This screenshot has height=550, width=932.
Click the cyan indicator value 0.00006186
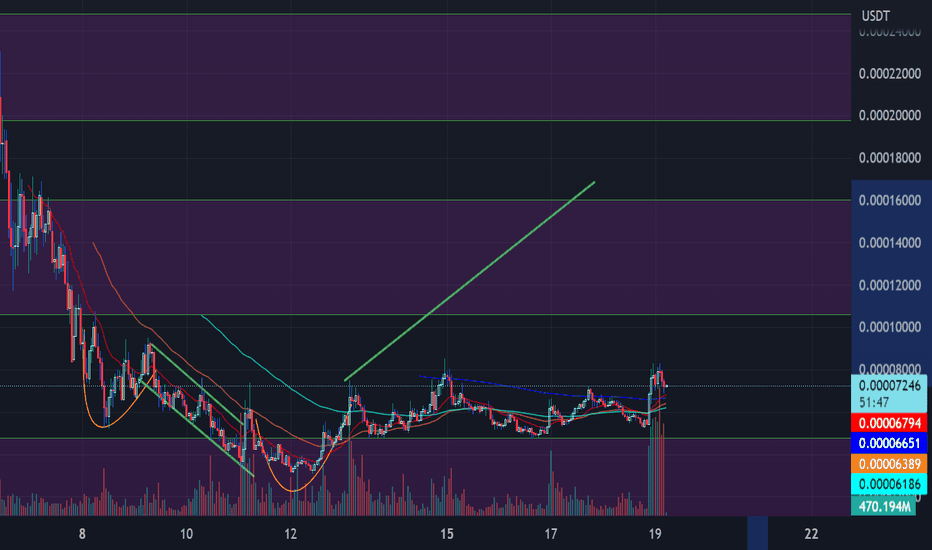coord(889,484)
